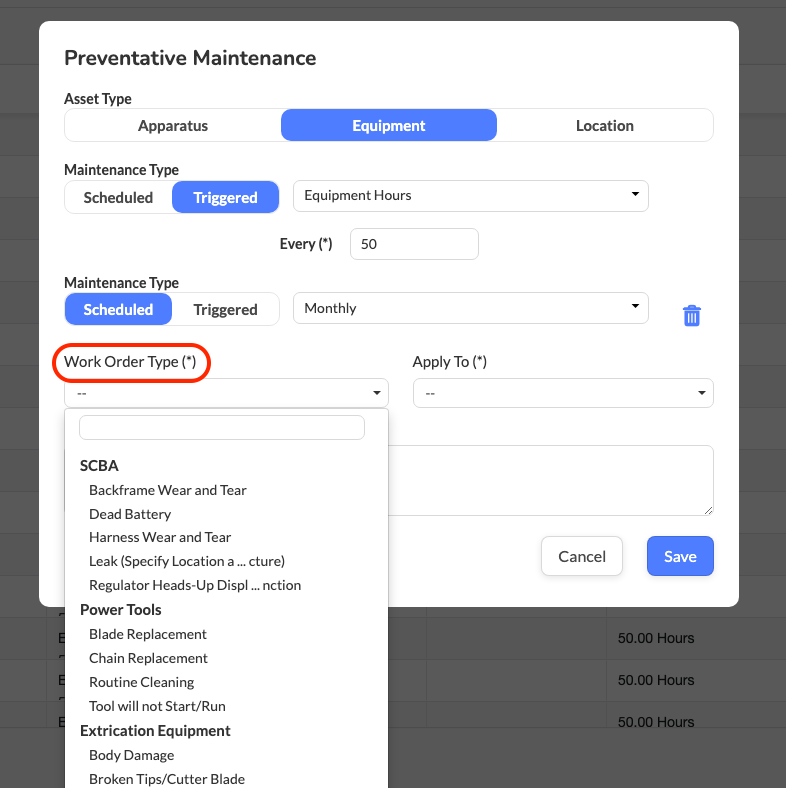Switch first maintenance type to Scheduled
The image size is (786, 788).
click(x=118, y=198)
